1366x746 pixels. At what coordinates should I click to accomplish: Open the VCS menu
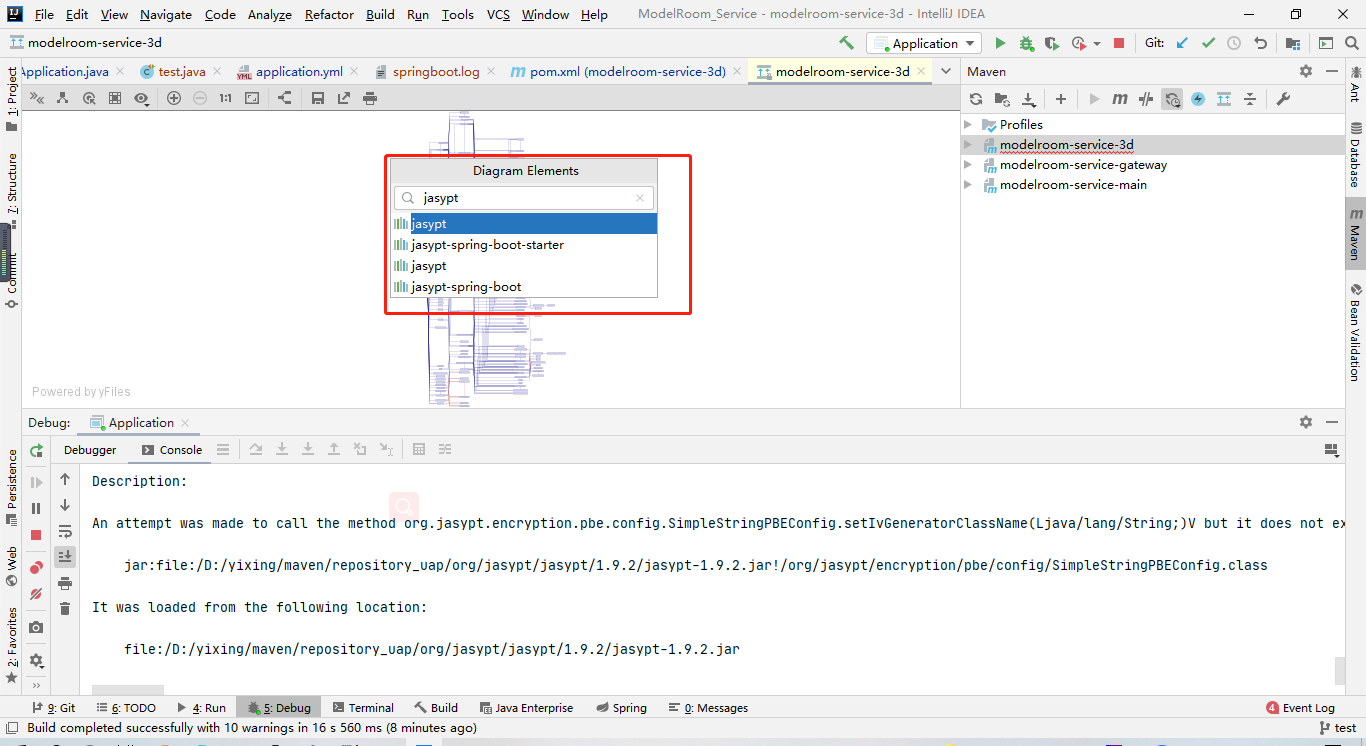coord(498,14)
